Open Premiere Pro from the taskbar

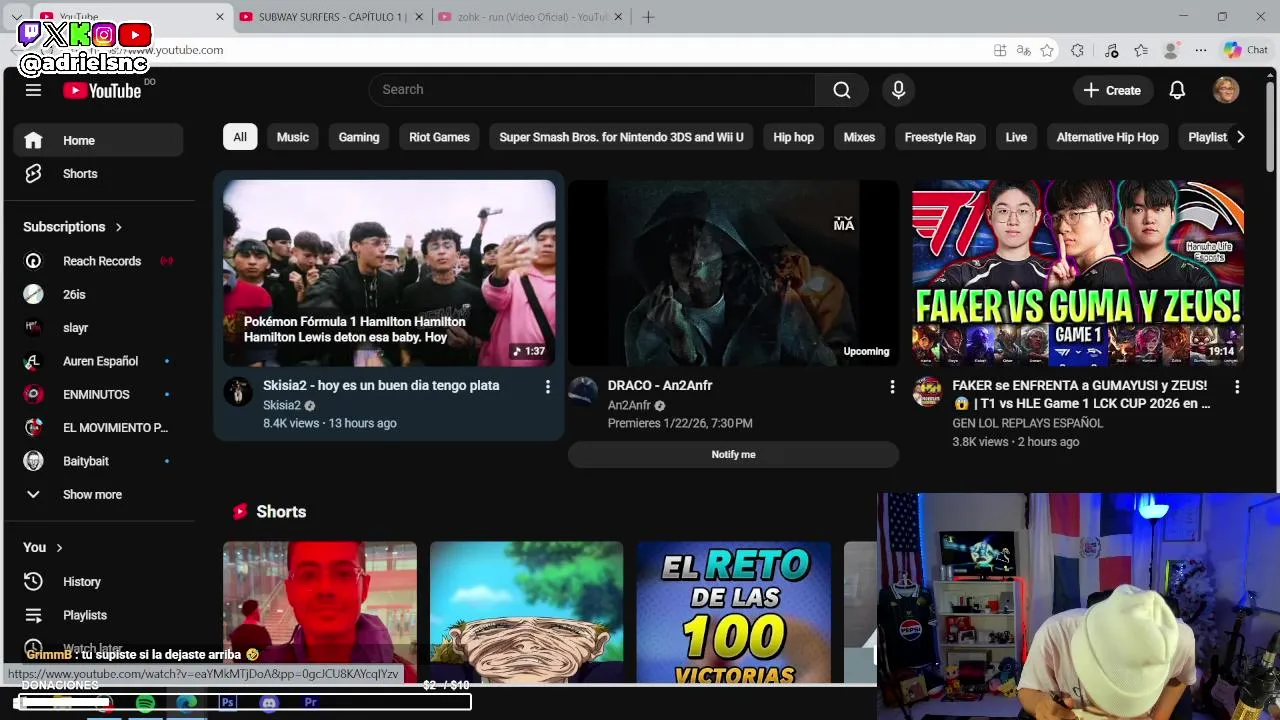click(310, 703)
